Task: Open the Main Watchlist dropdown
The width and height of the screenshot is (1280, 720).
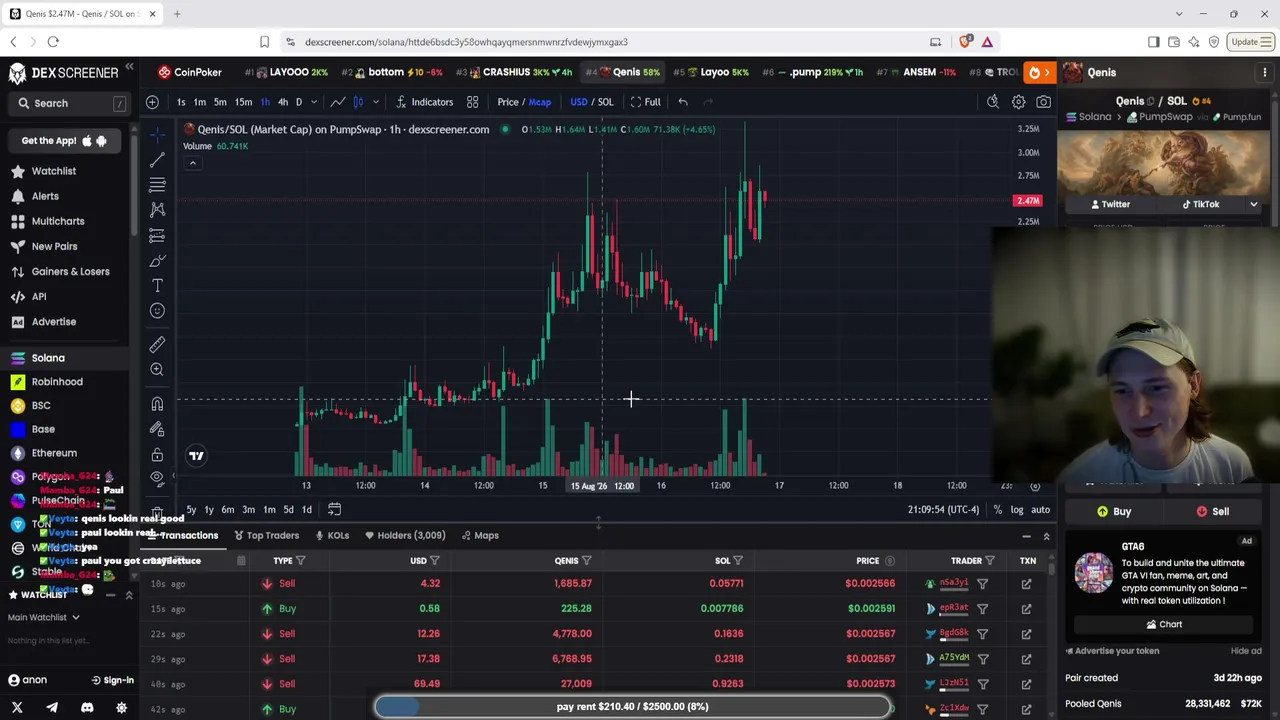Action: (44, 618)
